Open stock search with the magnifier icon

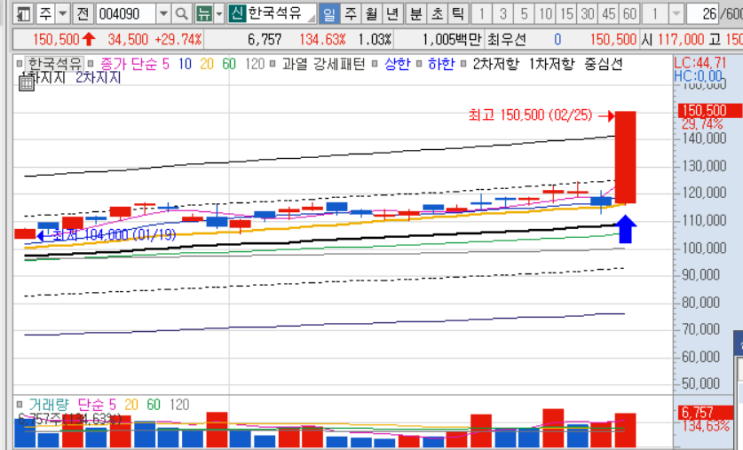181,14
